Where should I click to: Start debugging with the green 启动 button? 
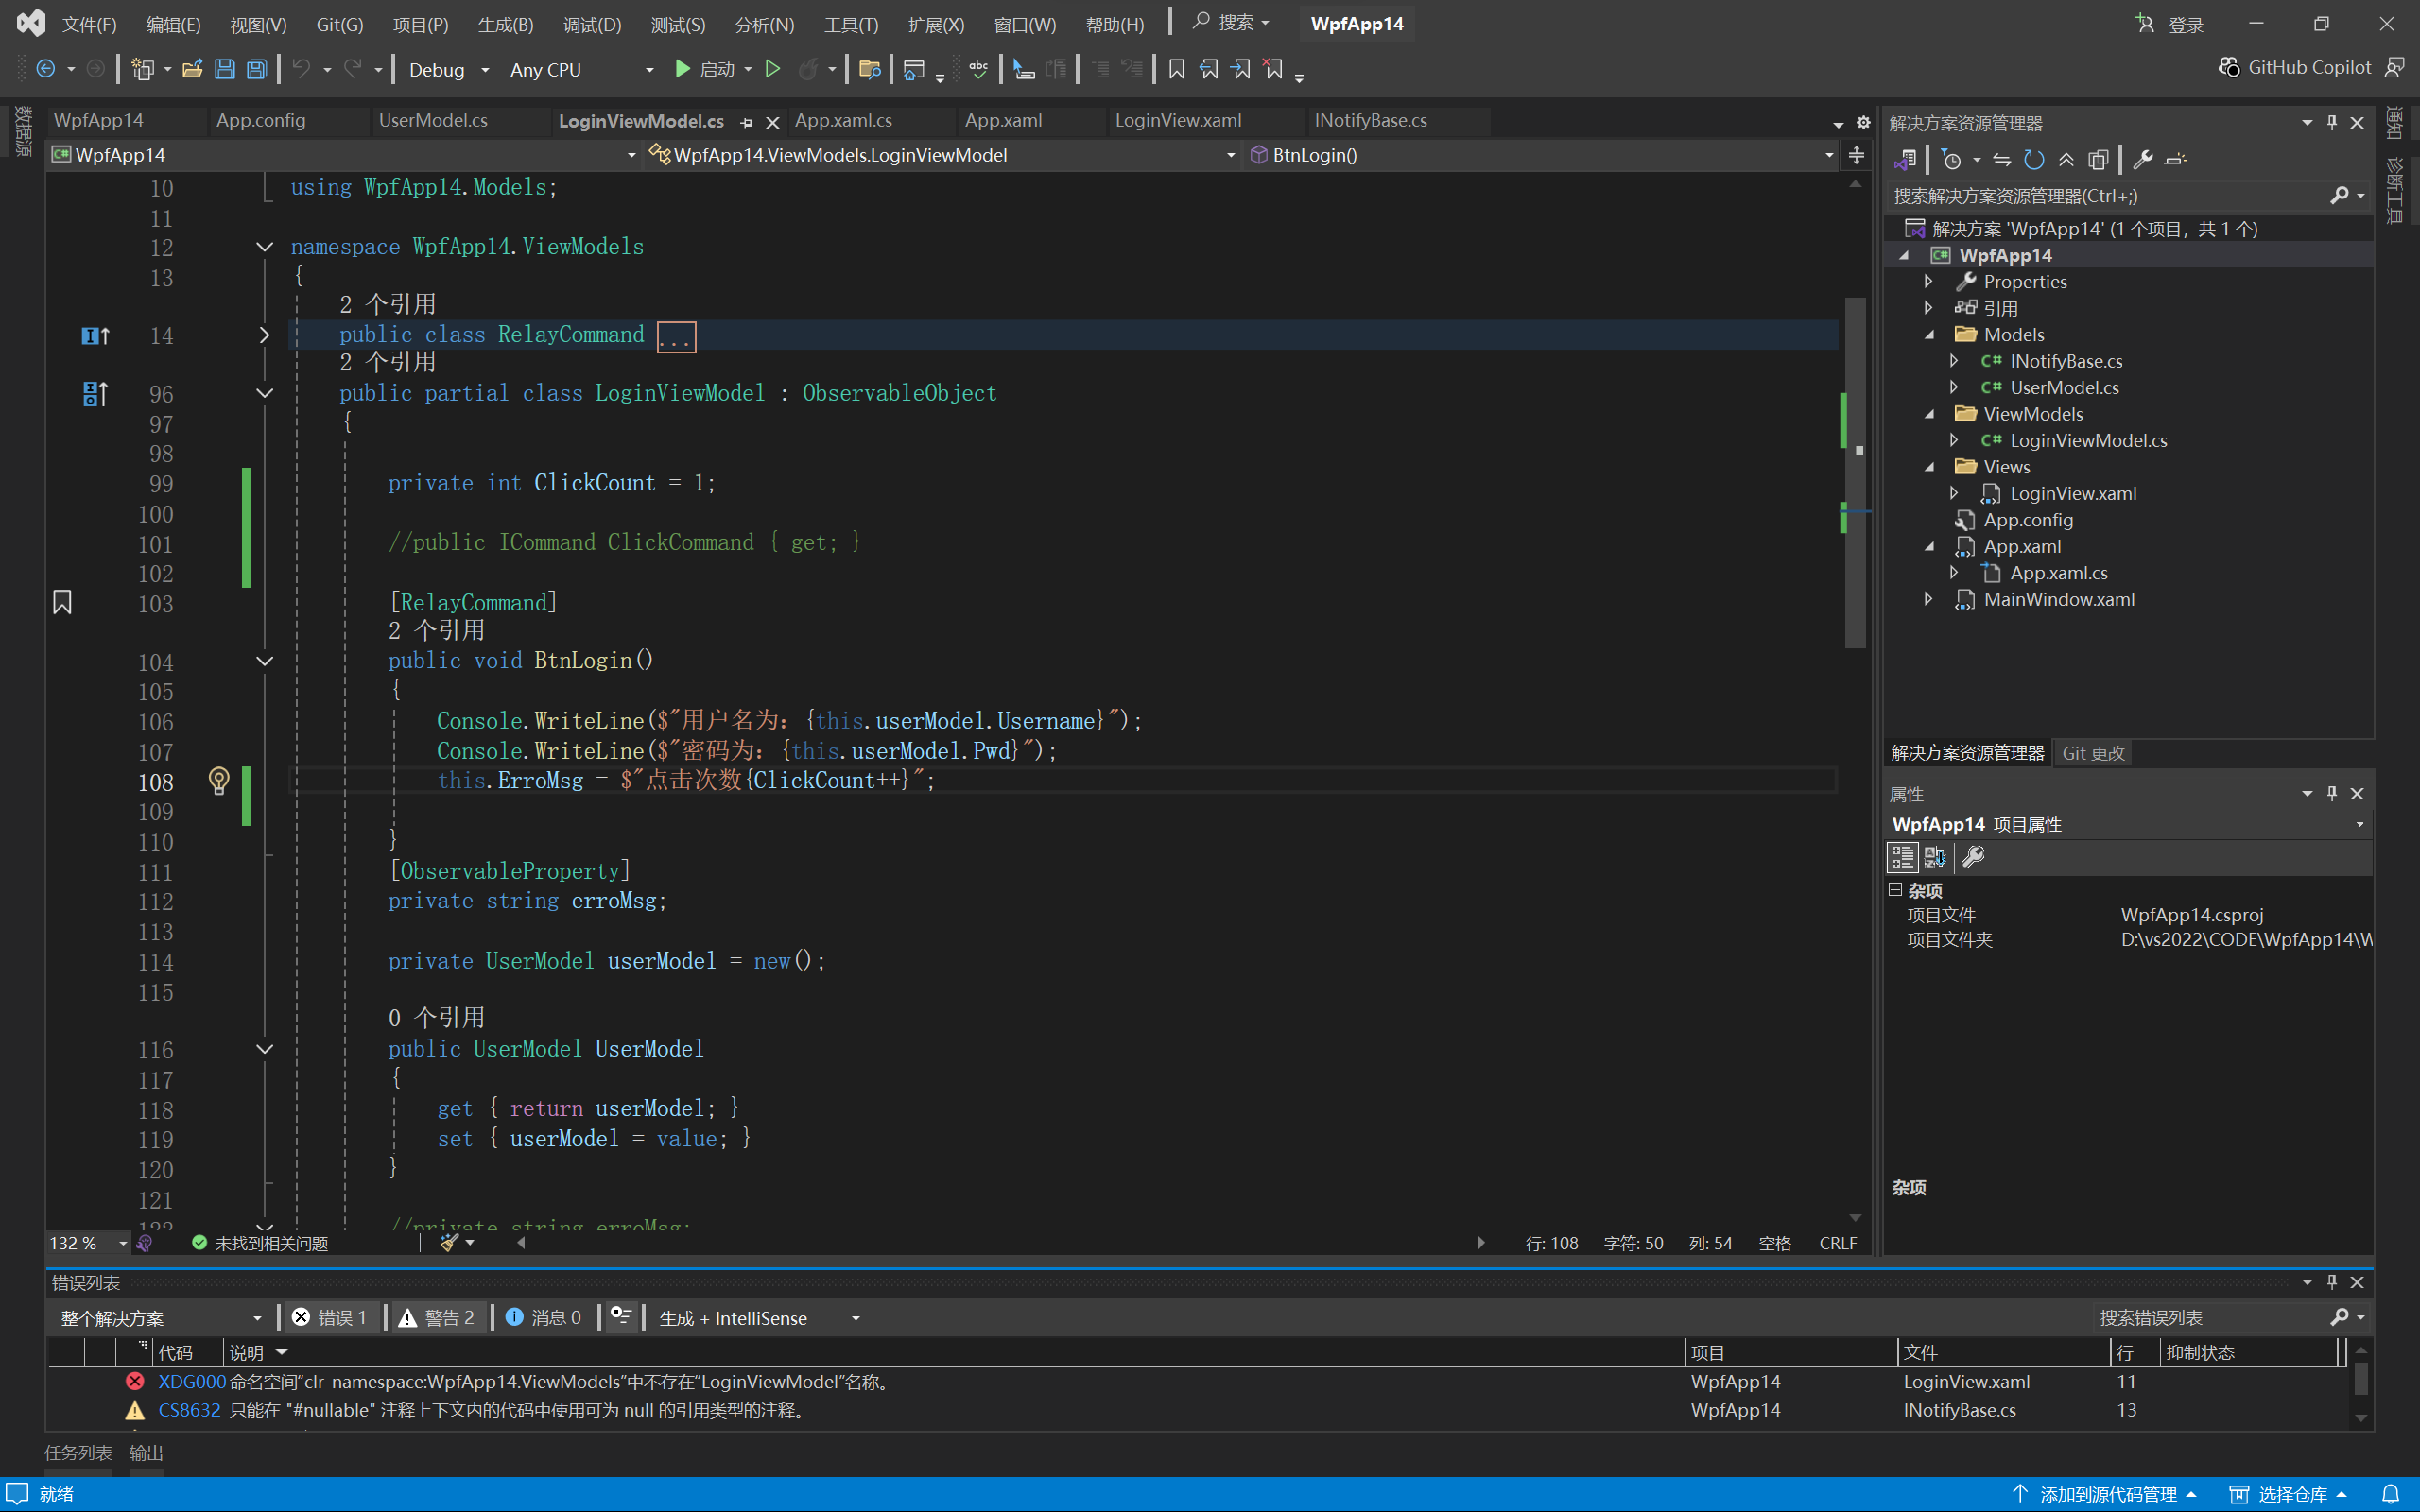pyautogui.click(x=704, y=69)
